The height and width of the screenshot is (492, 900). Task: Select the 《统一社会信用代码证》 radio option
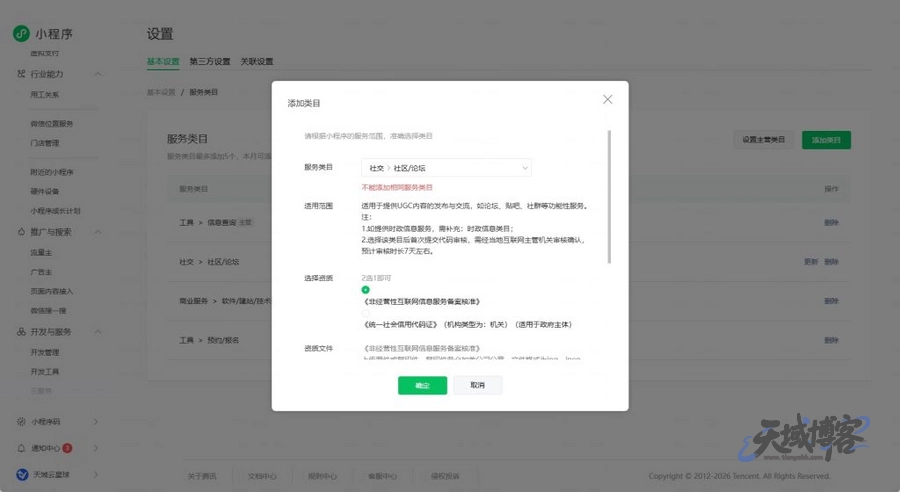(x=366, y=313)
